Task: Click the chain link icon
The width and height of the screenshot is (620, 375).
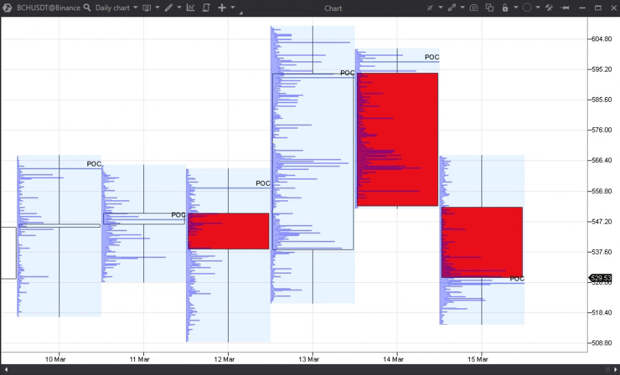Action: [452, 8]
